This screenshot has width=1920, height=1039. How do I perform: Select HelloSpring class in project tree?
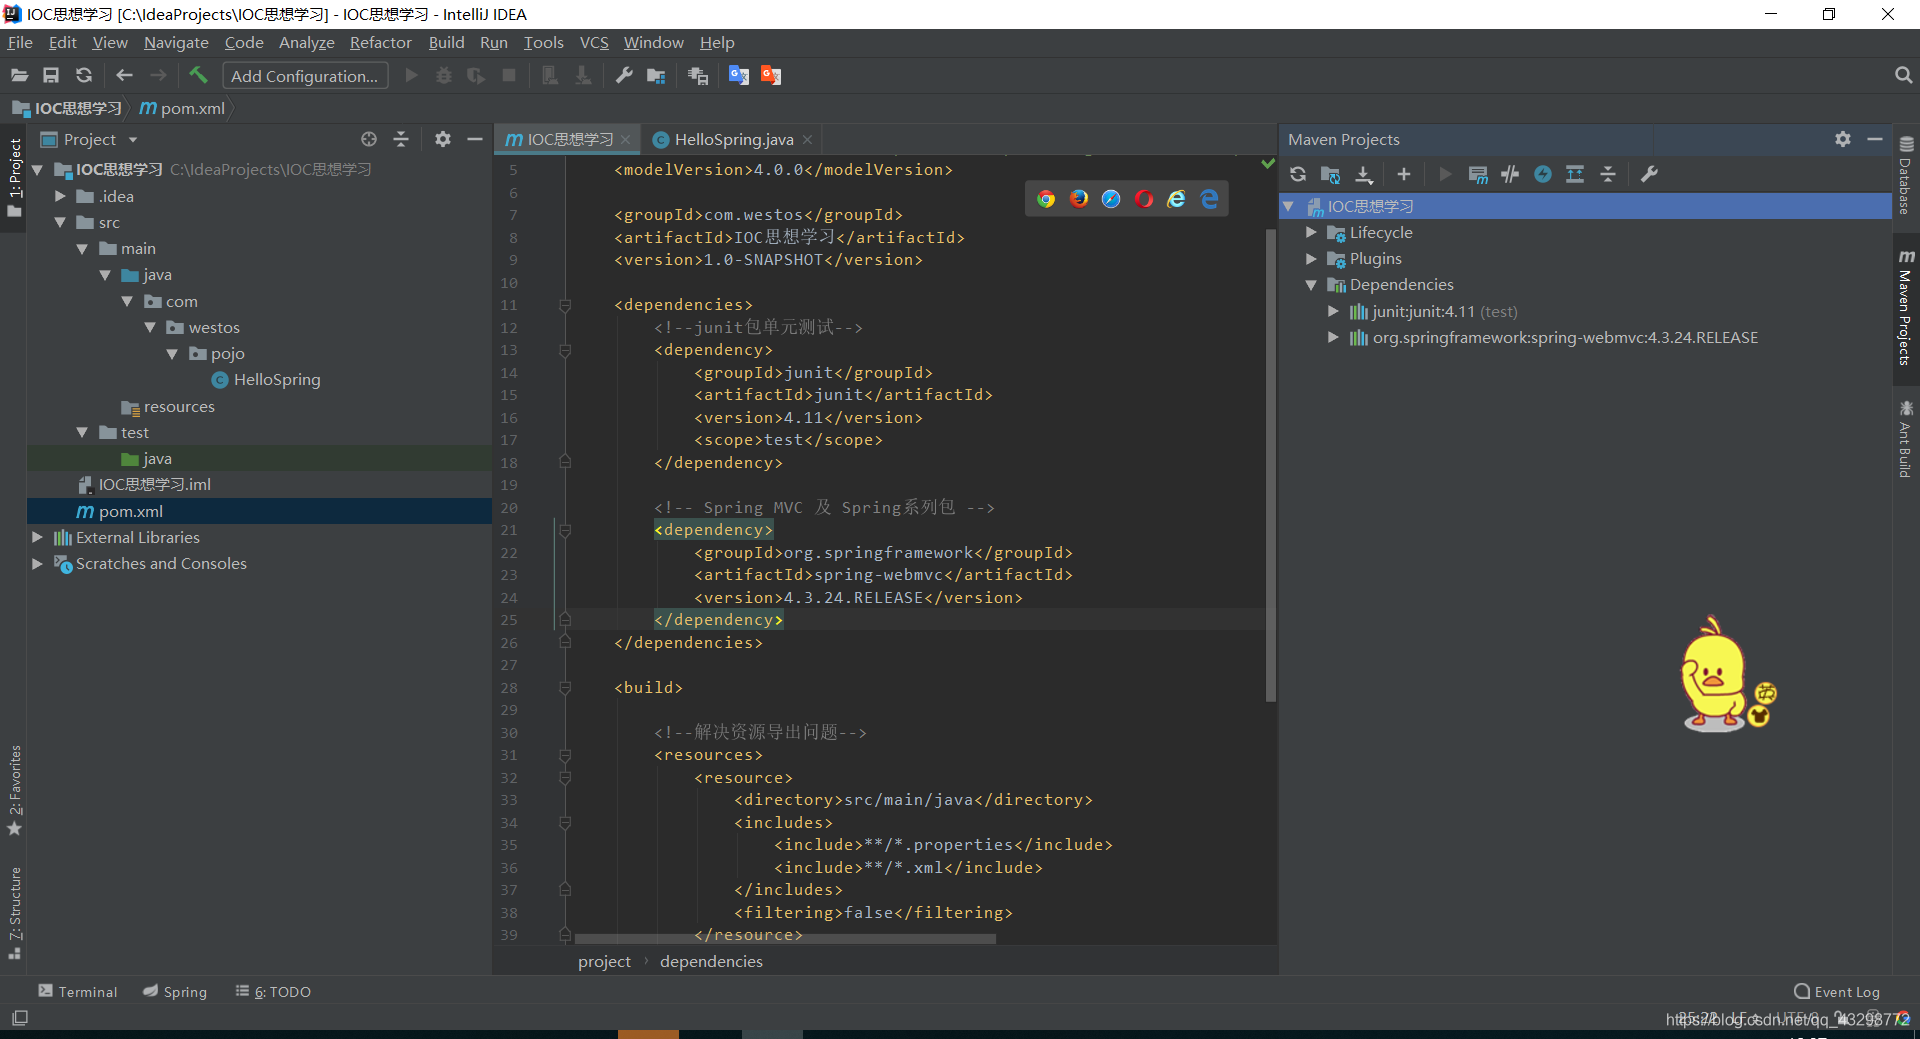[266, 380]
